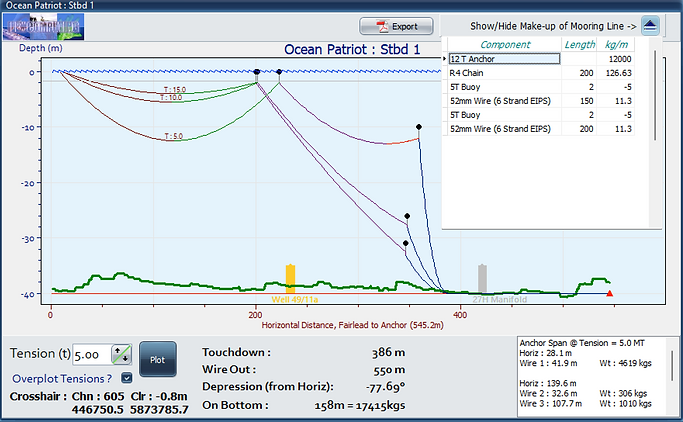683x422 pixels.
Task: Click the Length column header
Action: [x=579, y=44]
